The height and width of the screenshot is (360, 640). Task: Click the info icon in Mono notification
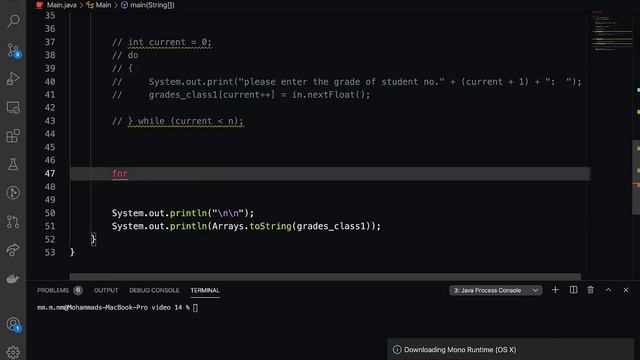(397, 349)
